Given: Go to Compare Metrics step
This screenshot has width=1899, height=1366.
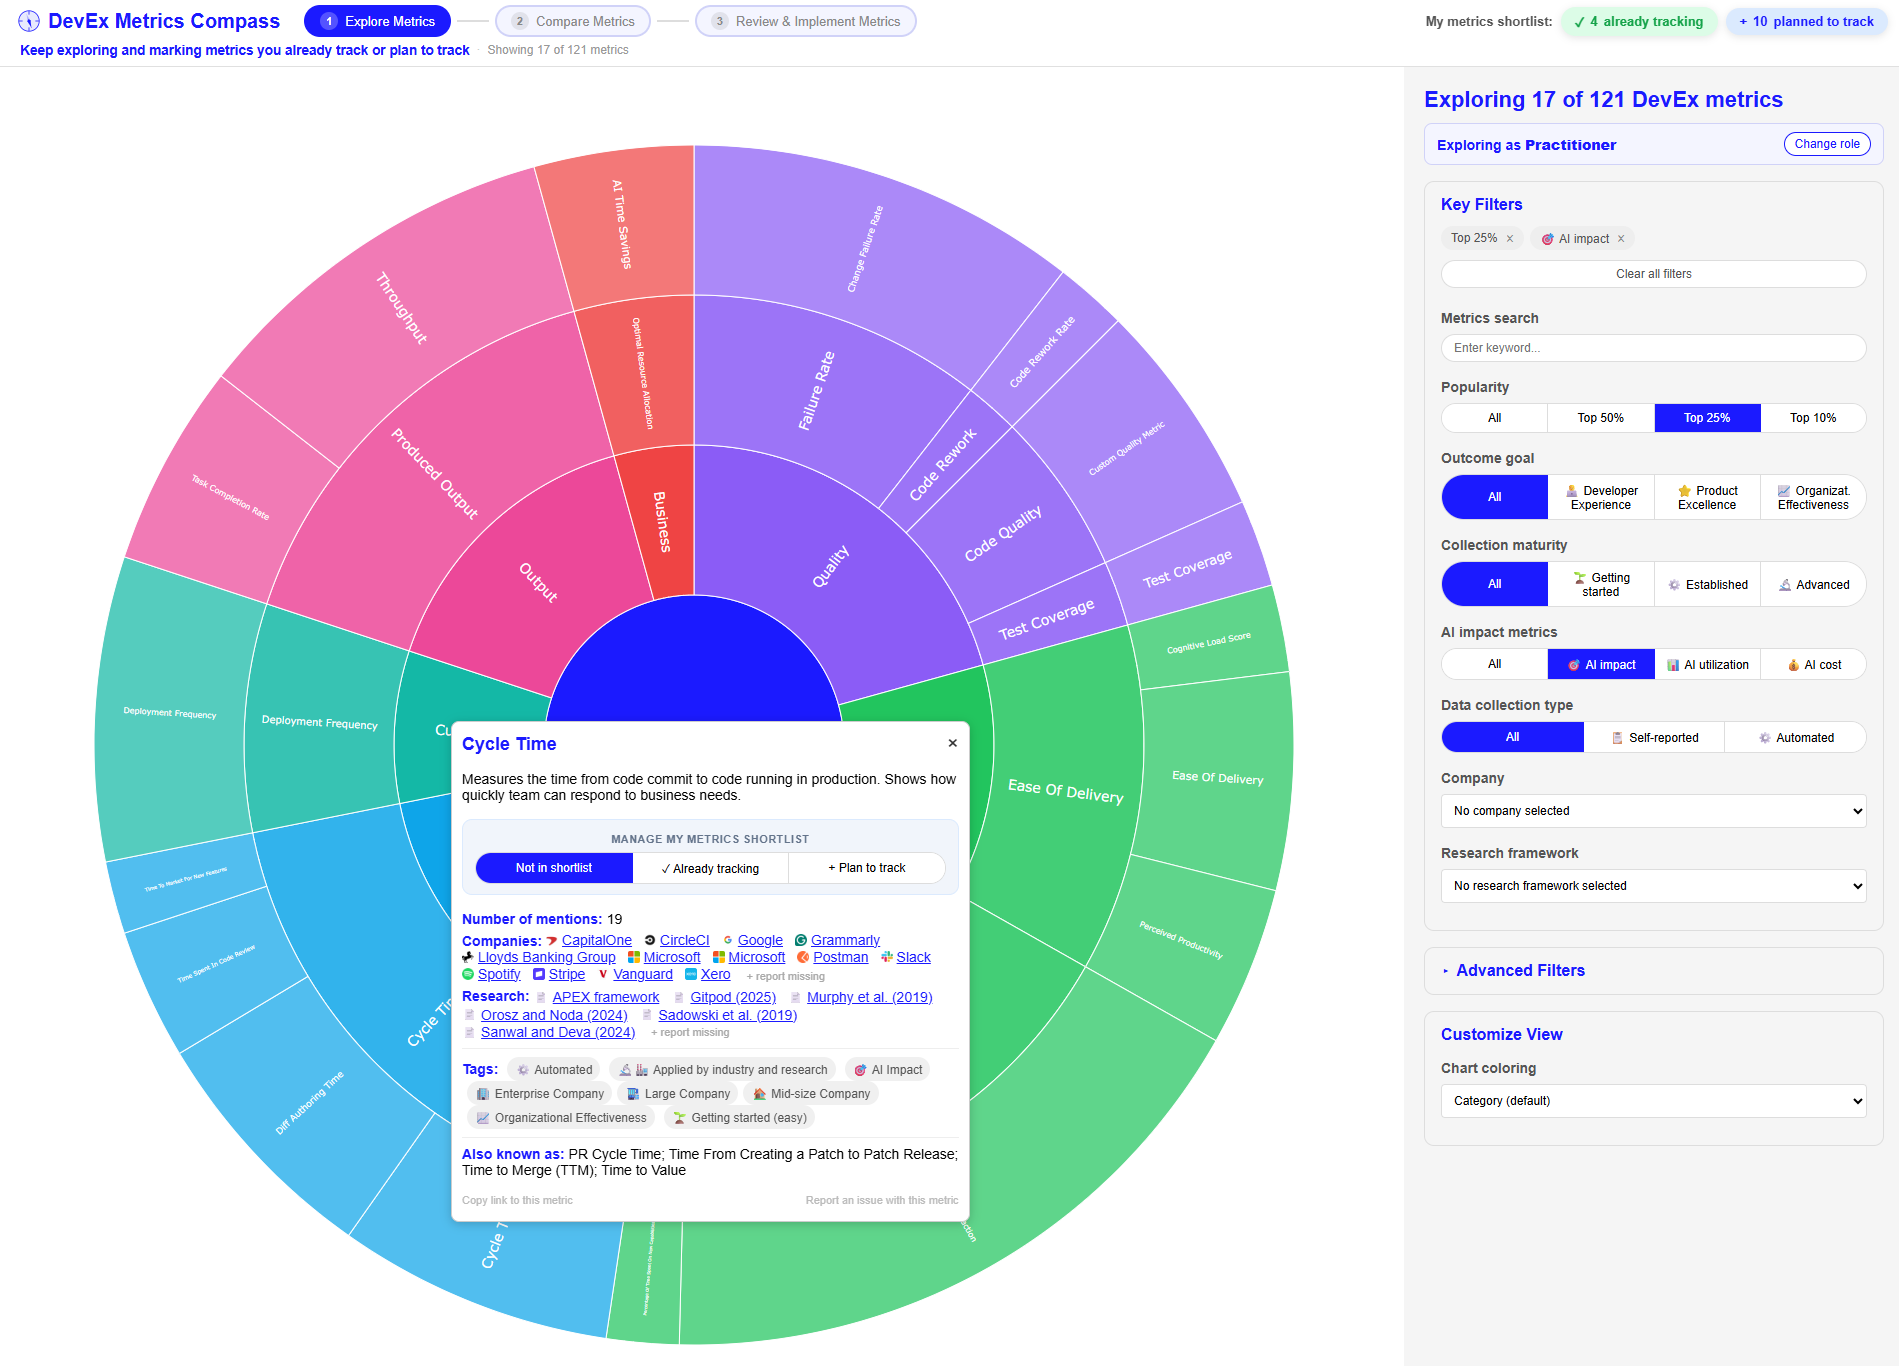Looking at the screenshot, I should [573, 21].
